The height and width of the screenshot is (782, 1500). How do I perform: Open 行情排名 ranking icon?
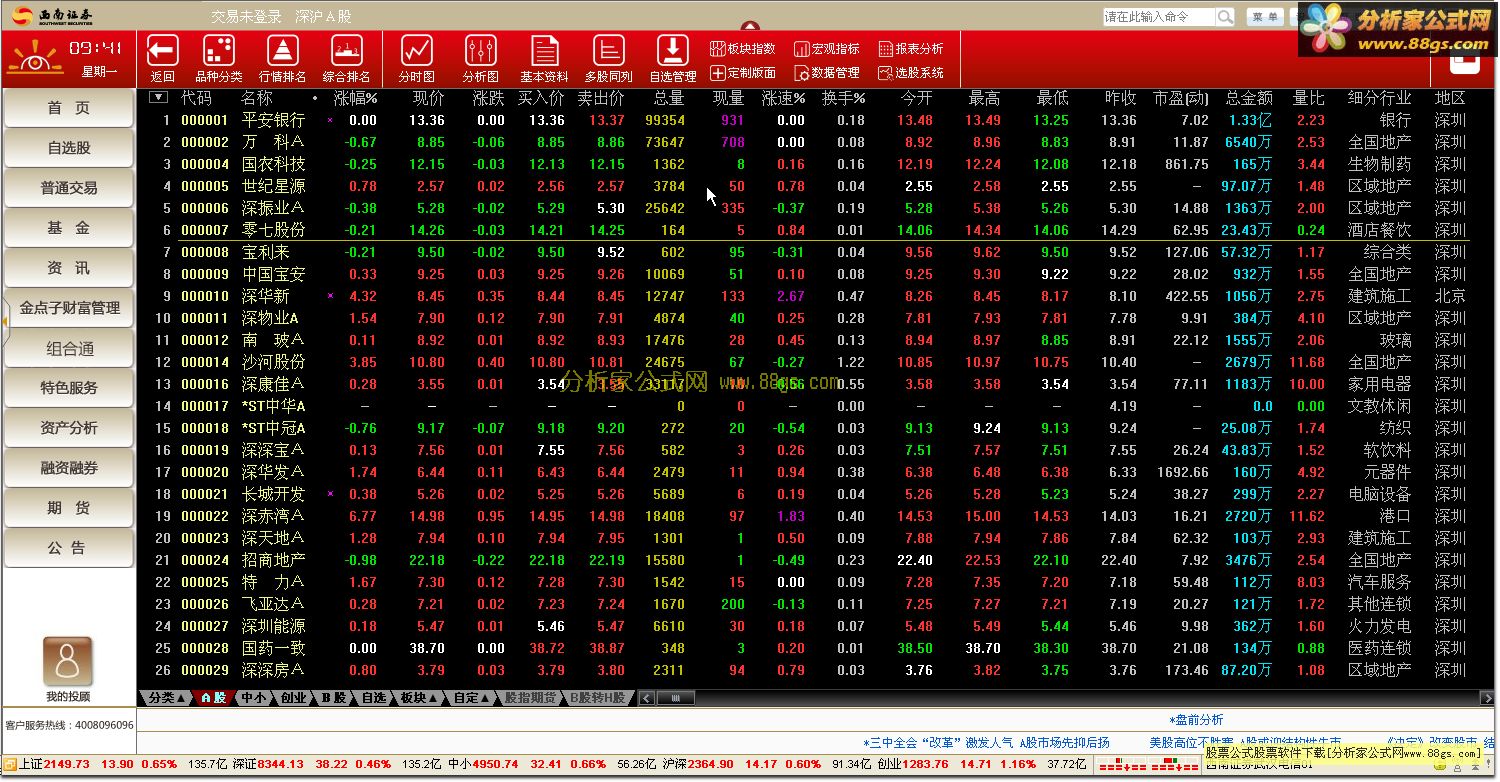coord(283,50)
